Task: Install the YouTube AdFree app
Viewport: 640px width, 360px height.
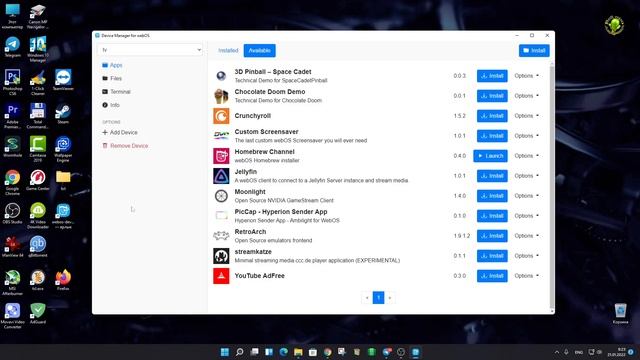Action: pyautogui.click(x=492, y=276)
